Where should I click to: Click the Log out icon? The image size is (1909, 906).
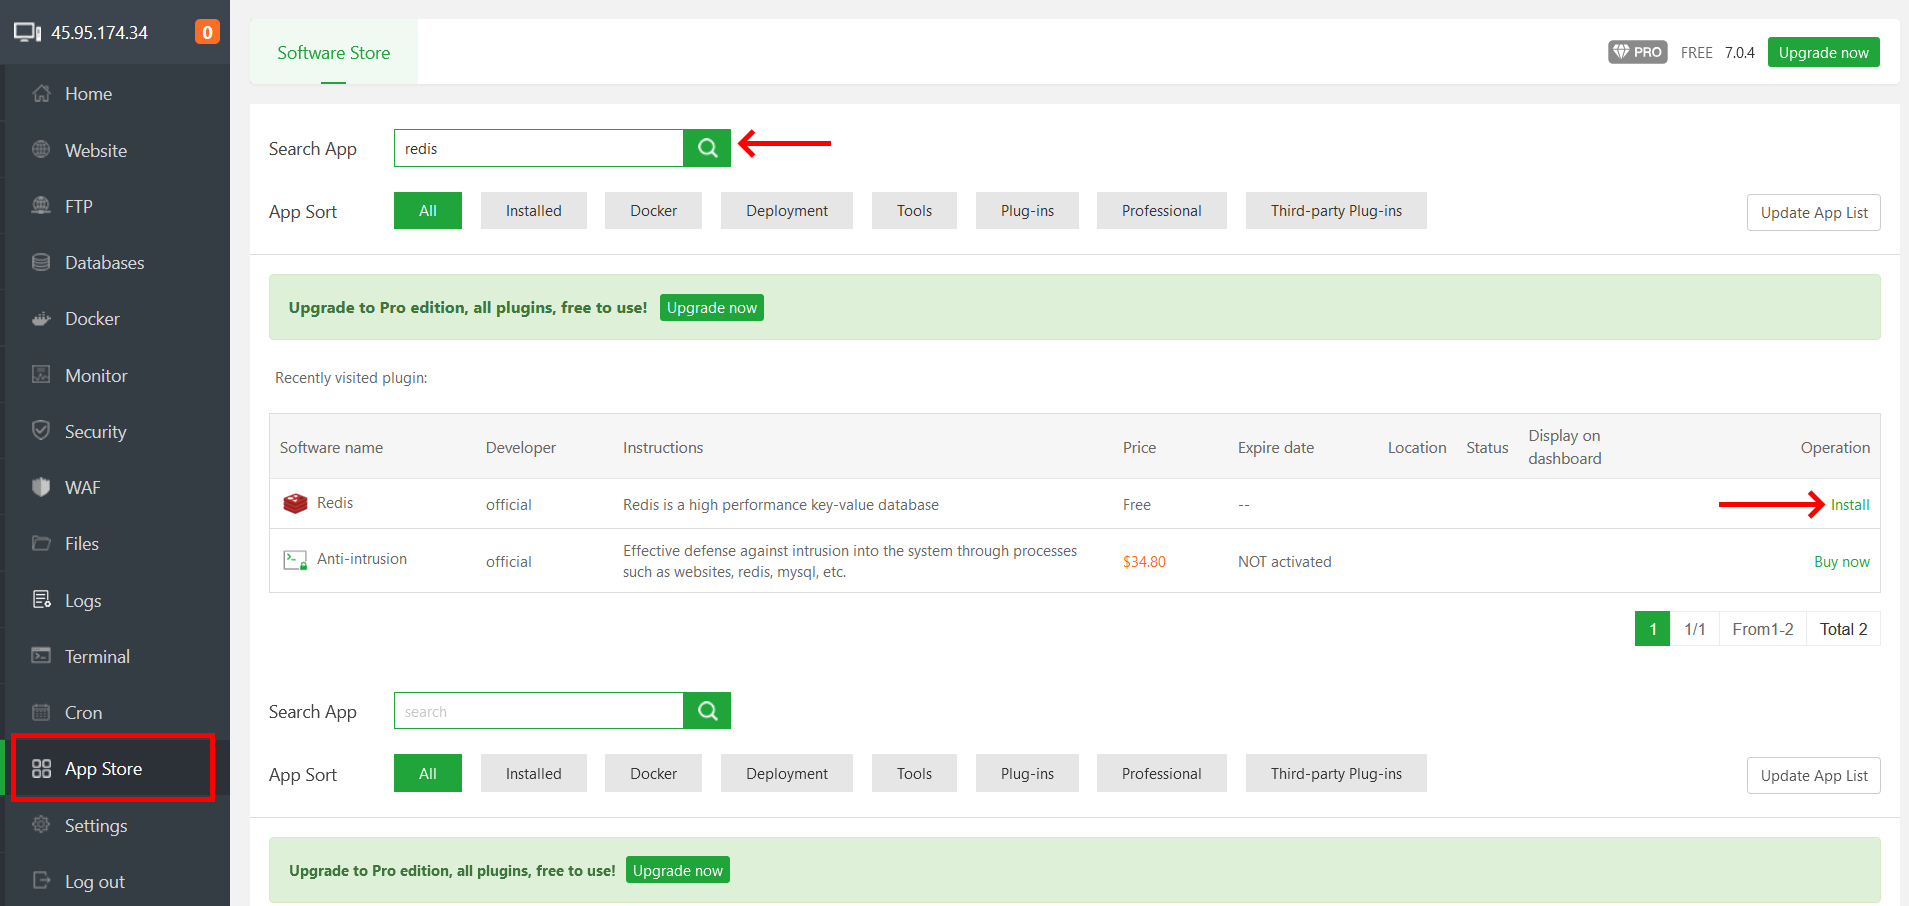tap(41, 881)
